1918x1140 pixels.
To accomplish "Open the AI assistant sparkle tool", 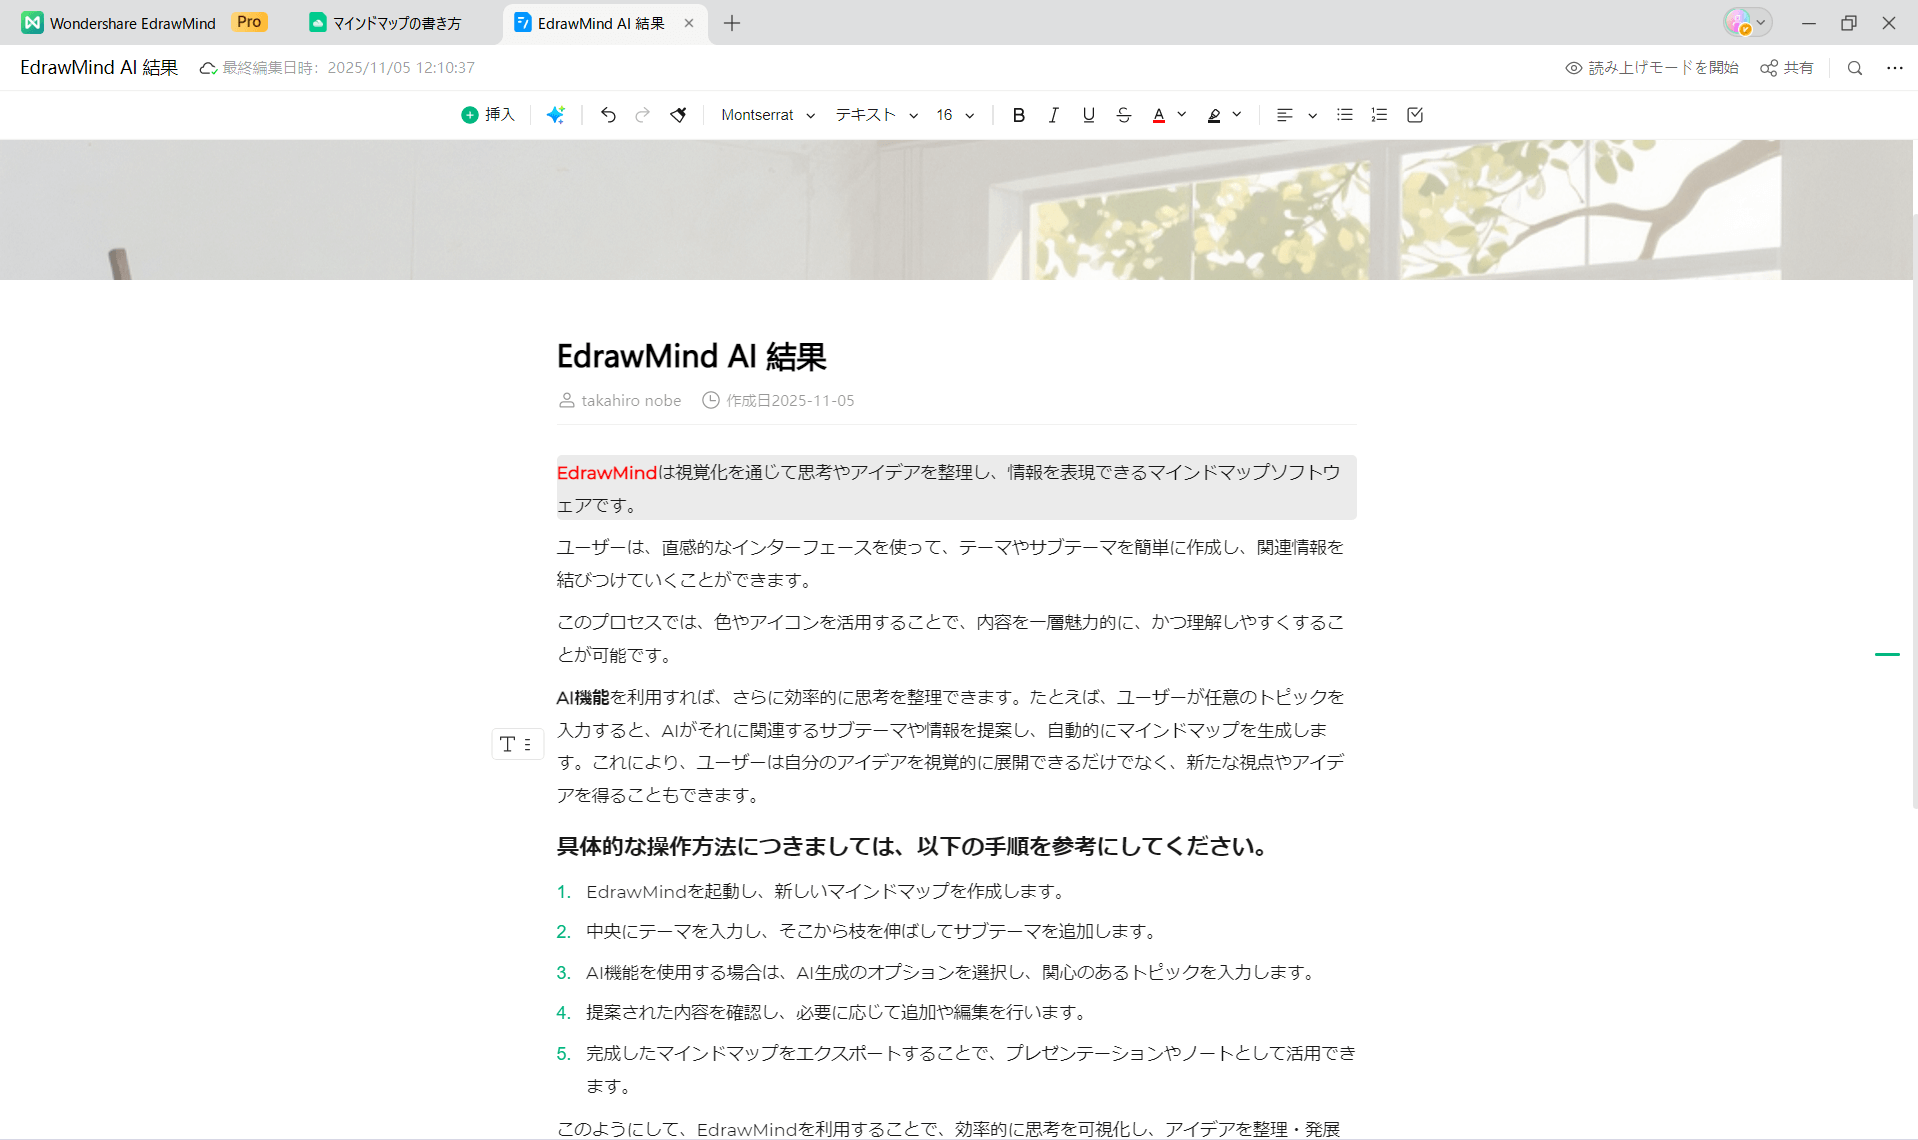I will click(x=556, y=114).
